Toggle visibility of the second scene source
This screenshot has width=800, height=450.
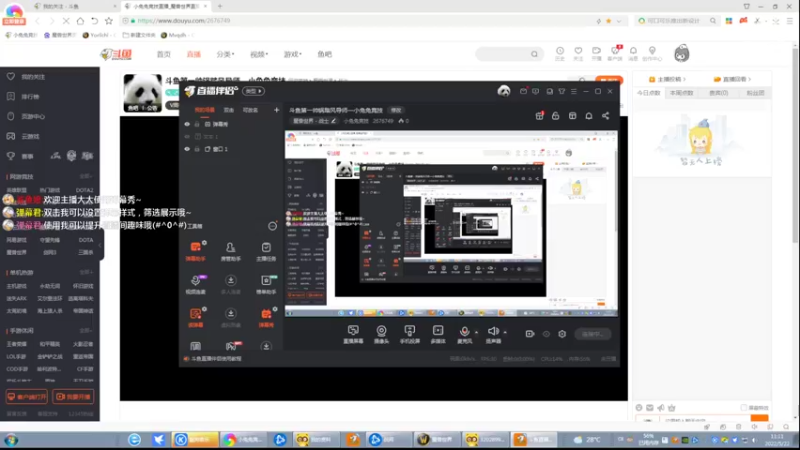tap(187, 137)
